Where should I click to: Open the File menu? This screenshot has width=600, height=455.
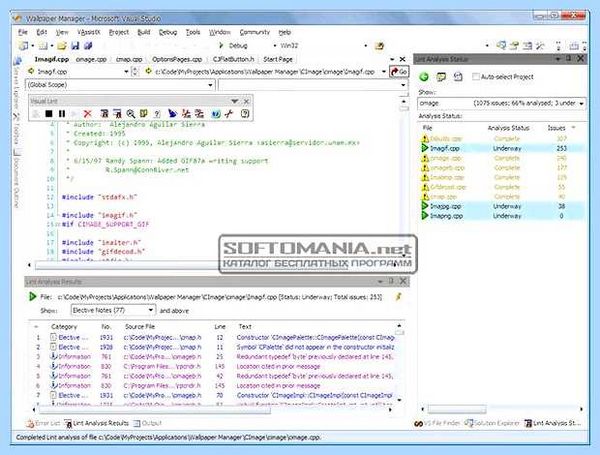[x=23, y=32]
